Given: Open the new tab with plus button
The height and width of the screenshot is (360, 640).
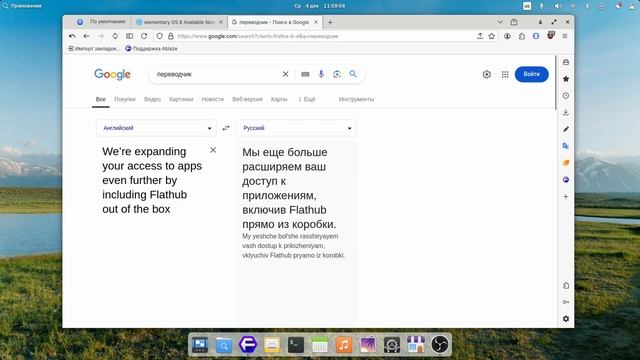Looking at the screenshot, I should [330, 22].
